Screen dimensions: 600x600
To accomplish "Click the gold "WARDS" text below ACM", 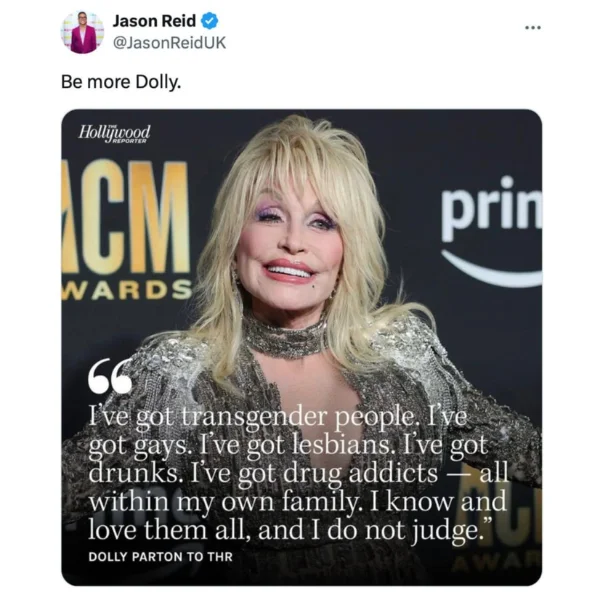I will [x=127, y=290].
